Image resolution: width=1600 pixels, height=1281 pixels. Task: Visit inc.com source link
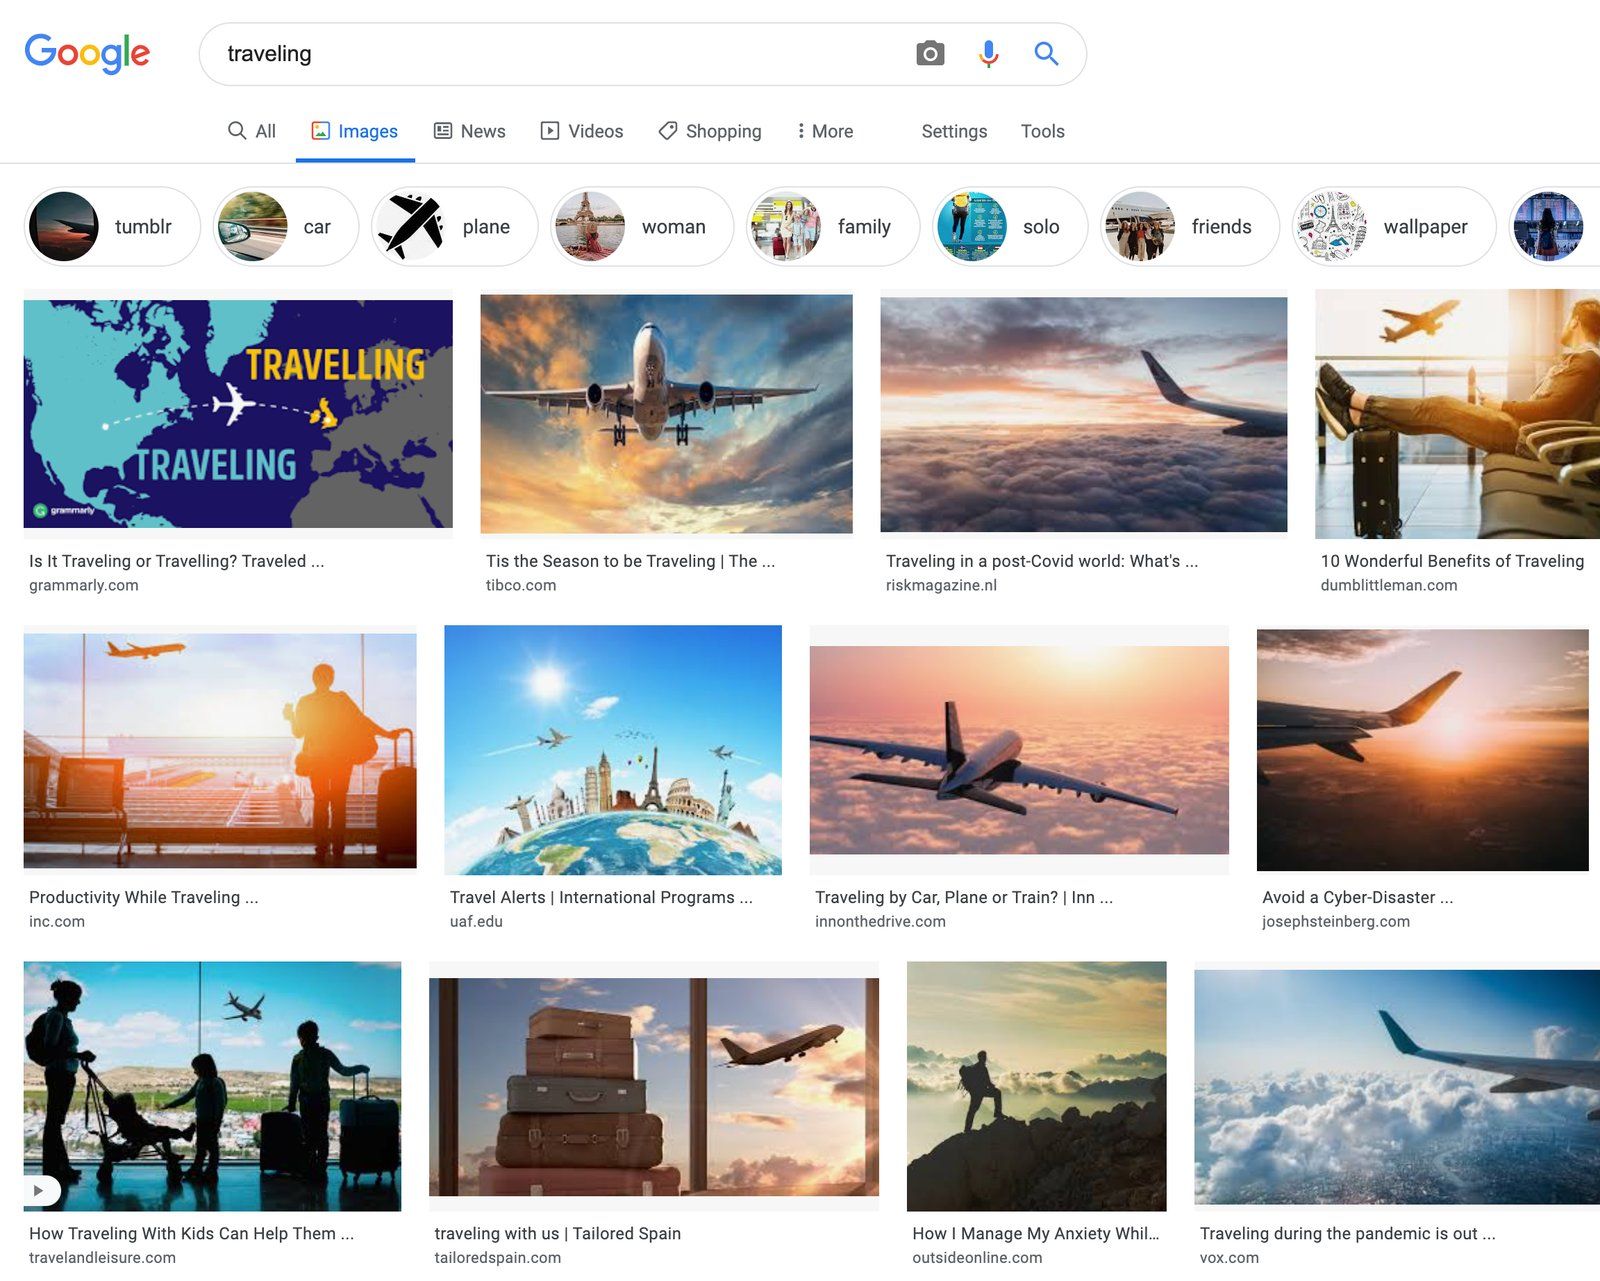[57, 921]
